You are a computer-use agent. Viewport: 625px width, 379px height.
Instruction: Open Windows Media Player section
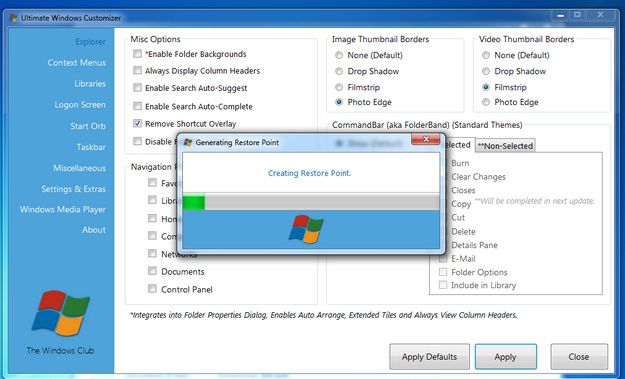click(x=63, y=210)
